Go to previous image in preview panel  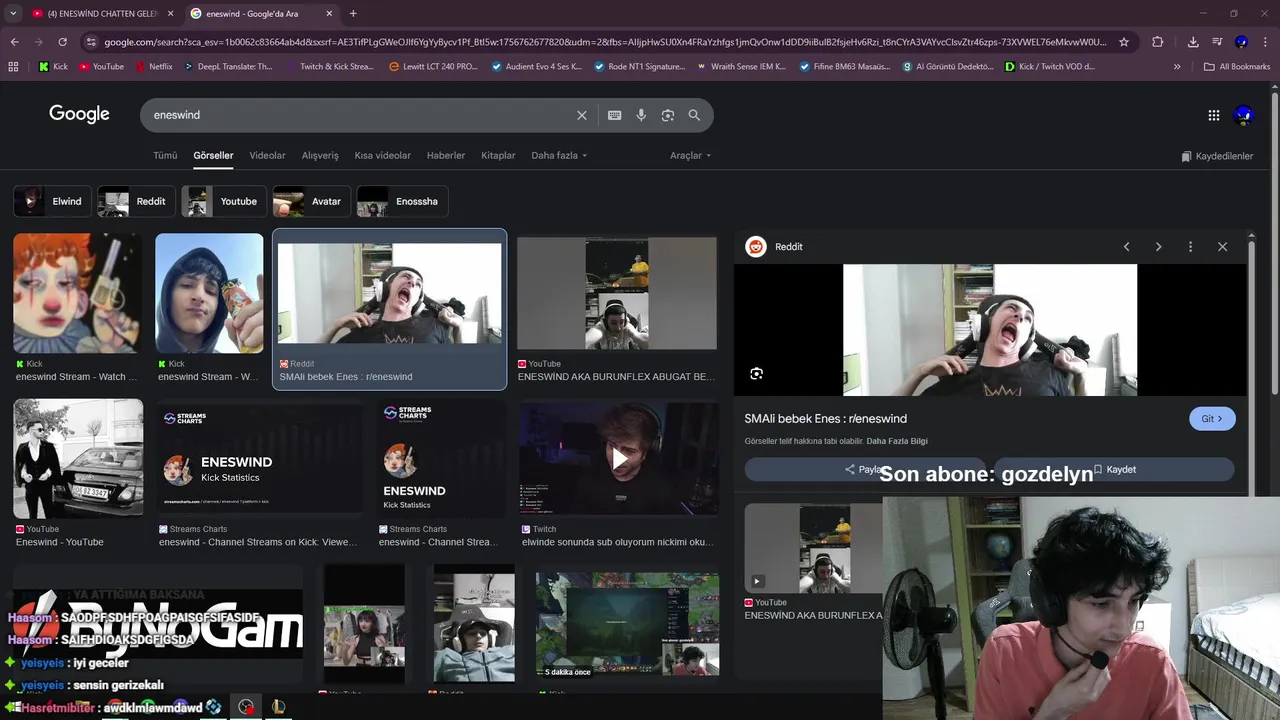point(1127,247)
